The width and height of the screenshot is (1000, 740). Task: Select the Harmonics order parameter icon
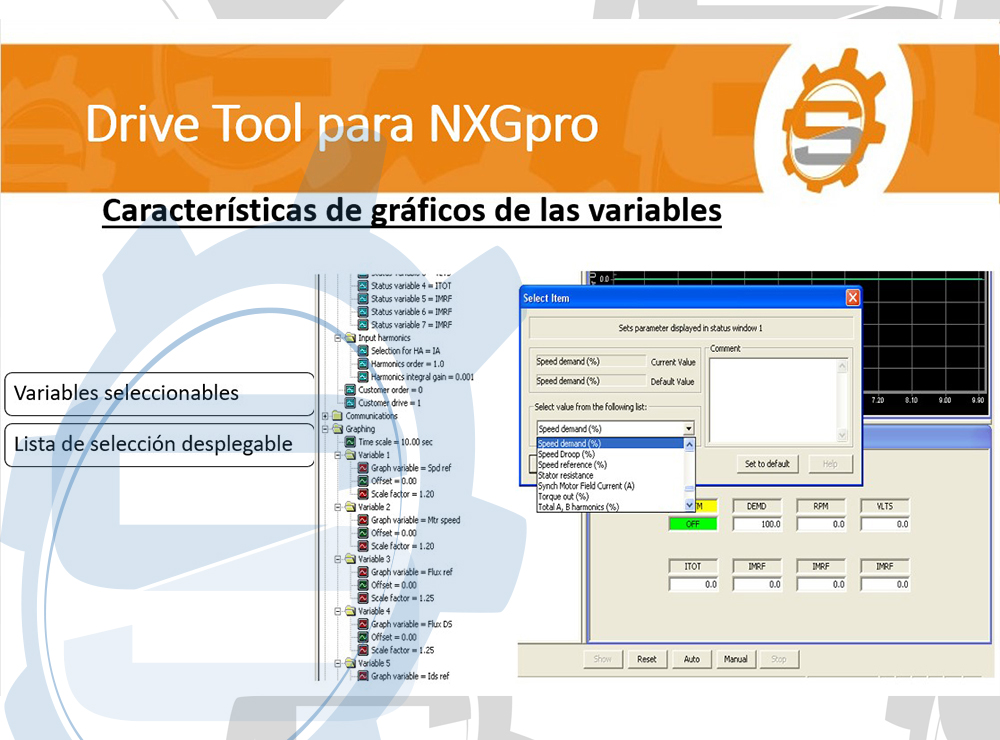(363, 364)
